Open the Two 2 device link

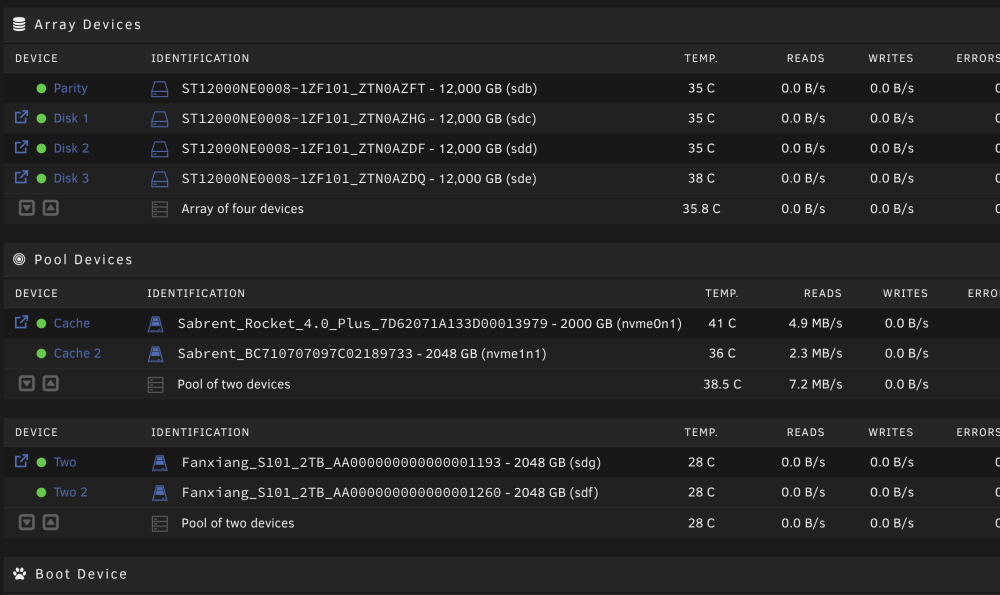coord(70,492)
